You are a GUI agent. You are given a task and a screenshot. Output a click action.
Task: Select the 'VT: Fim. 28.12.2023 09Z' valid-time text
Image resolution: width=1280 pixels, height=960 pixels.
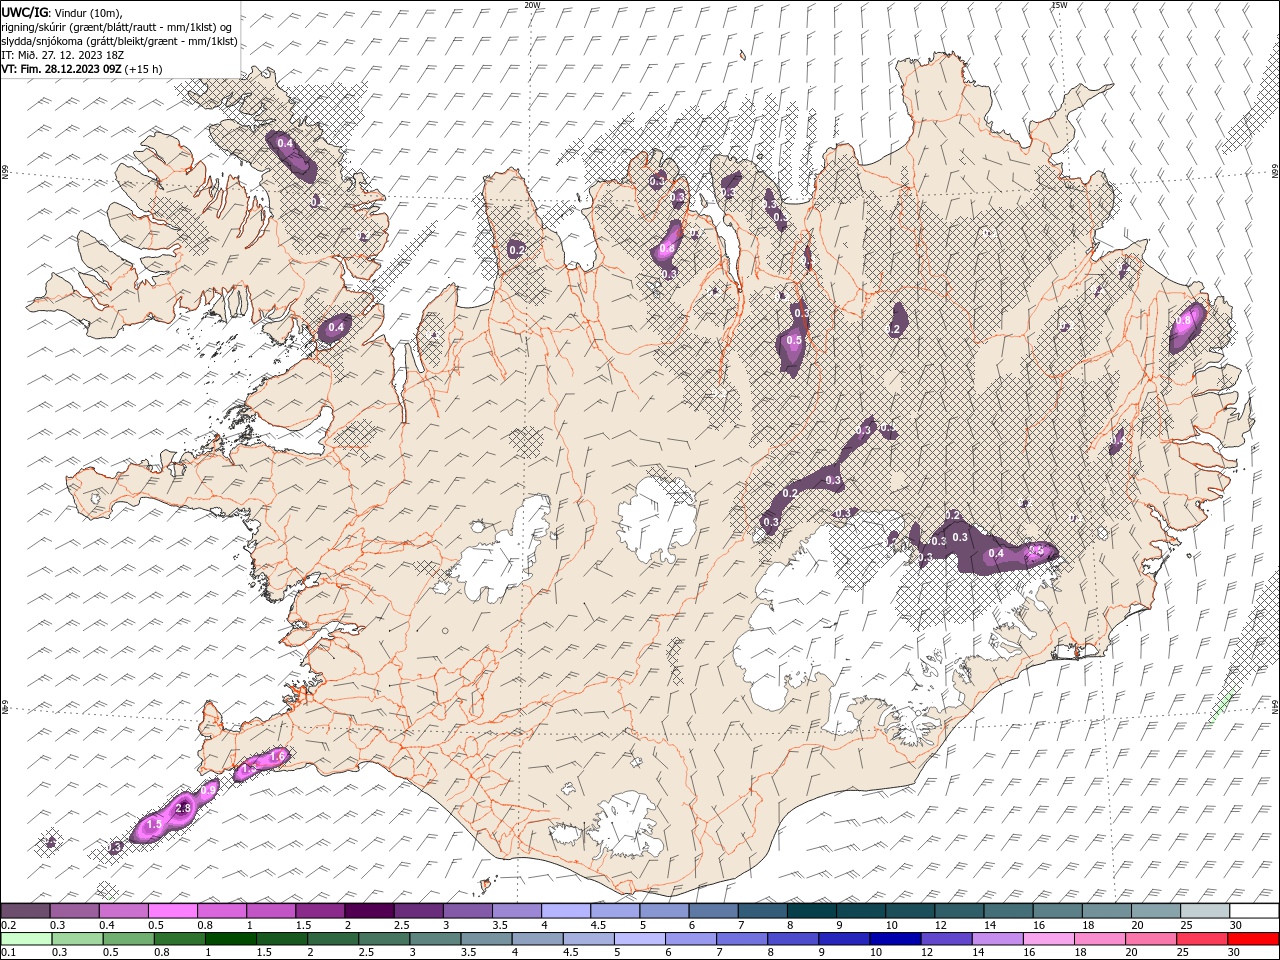[x=61, y=69]
